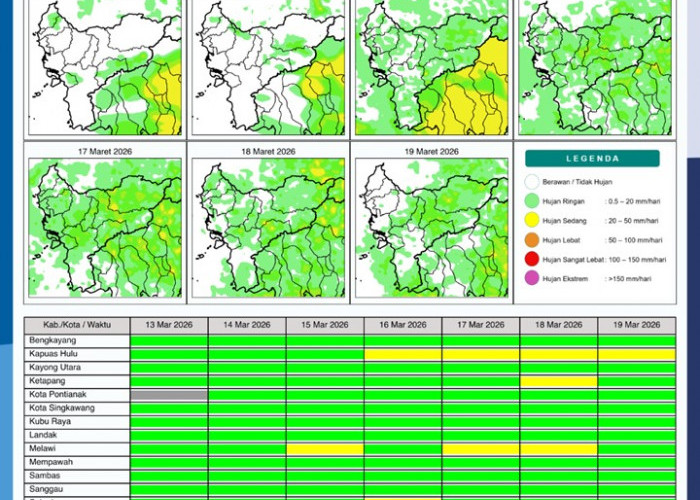The image size is (700, 500).
Task: Select the orange Hujan Lebat legend circle
Action: point(531,240)
